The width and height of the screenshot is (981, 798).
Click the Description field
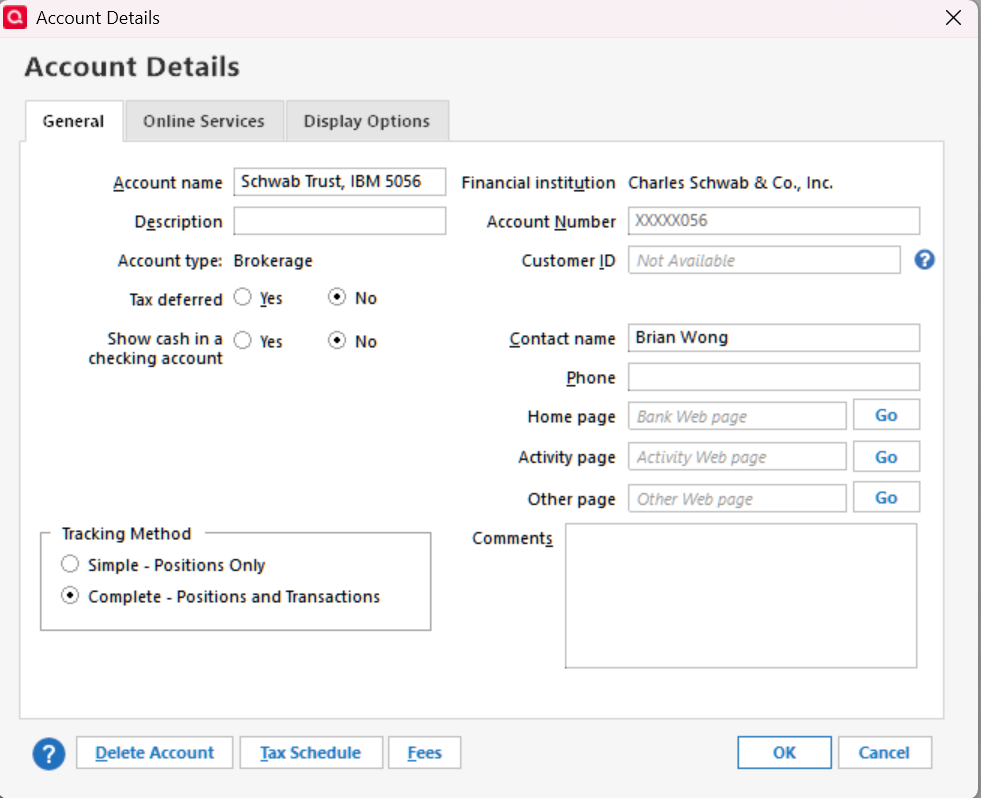tap(340, 221)
